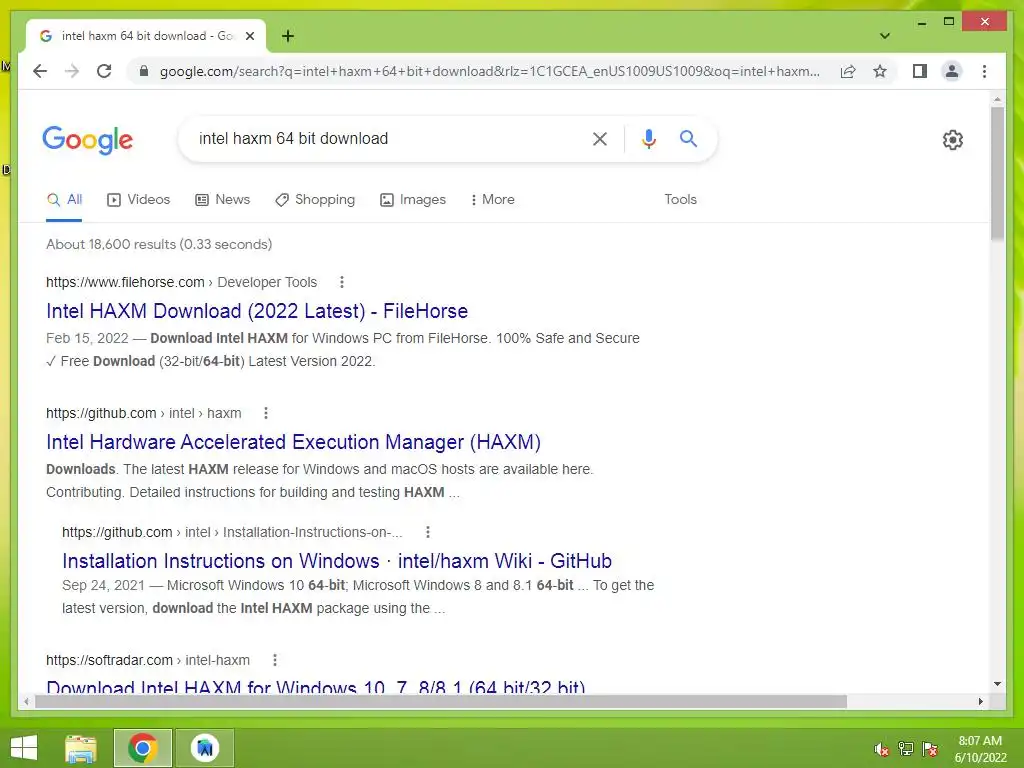Start voice search with microphone icon
1024x768 pixels.
648,138
